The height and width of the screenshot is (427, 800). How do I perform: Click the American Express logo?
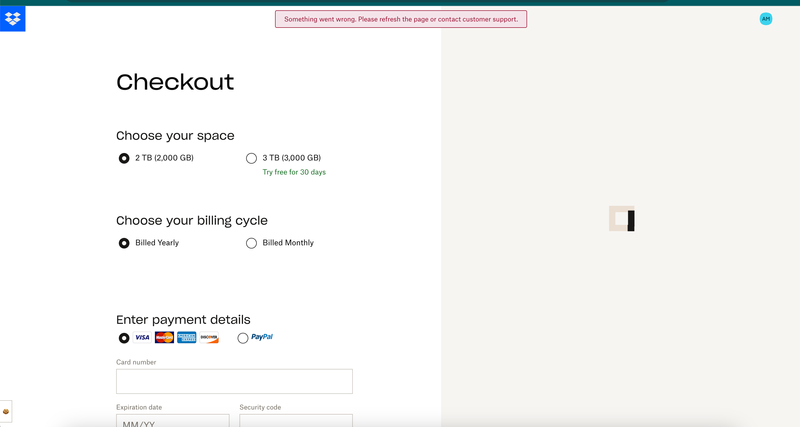click(187, 337)
